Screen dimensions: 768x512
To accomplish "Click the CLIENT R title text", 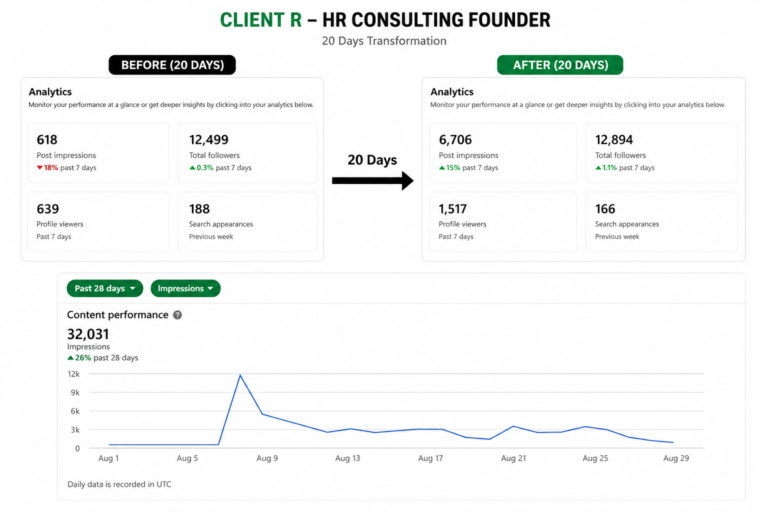I will (x=261, y=20).
